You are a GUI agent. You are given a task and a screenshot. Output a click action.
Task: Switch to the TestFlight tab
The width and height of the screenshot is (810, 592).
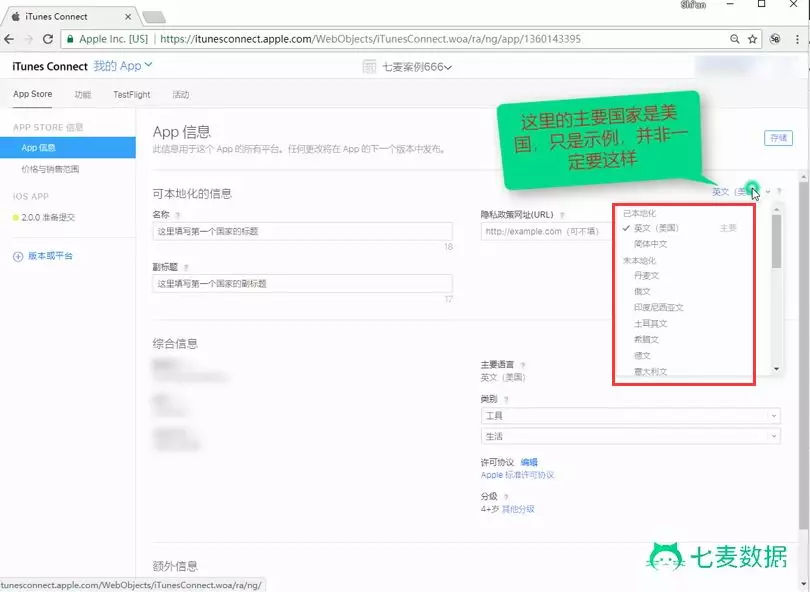coord(131,94)
